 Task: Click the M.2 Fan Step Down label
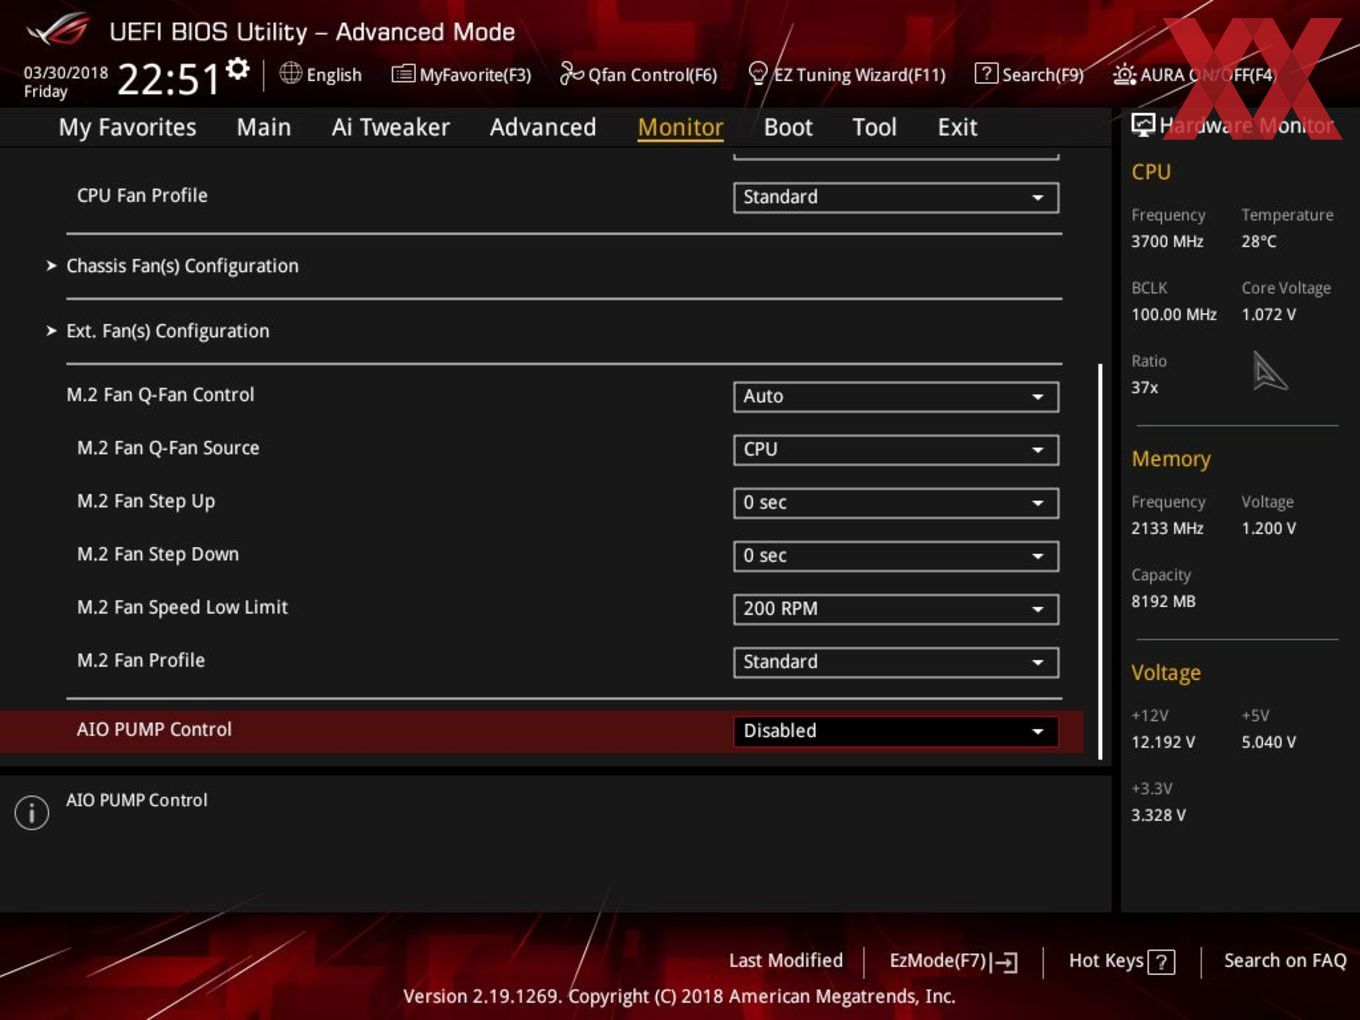(158, 555)
